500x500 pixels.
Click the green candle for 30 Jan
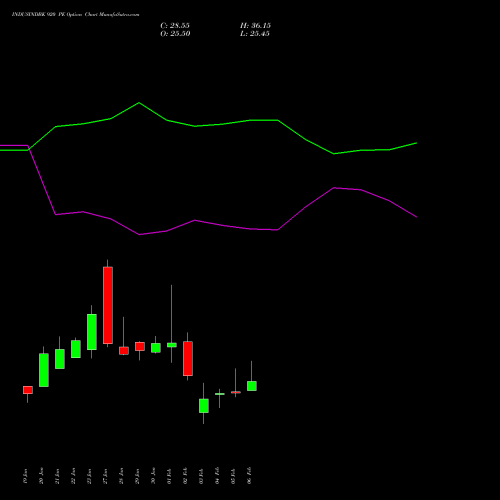(156, 348)
